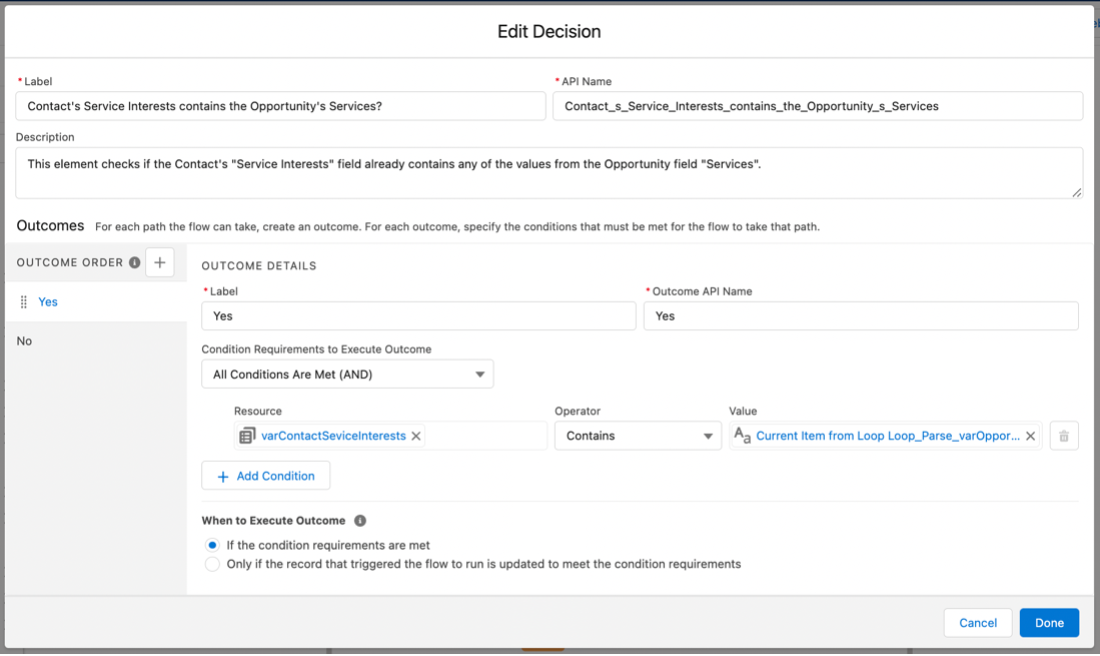Remove varContactSeviceInterests by clicking its X
This screenshot has height=656, width=1100.
[x=417, y=435]
